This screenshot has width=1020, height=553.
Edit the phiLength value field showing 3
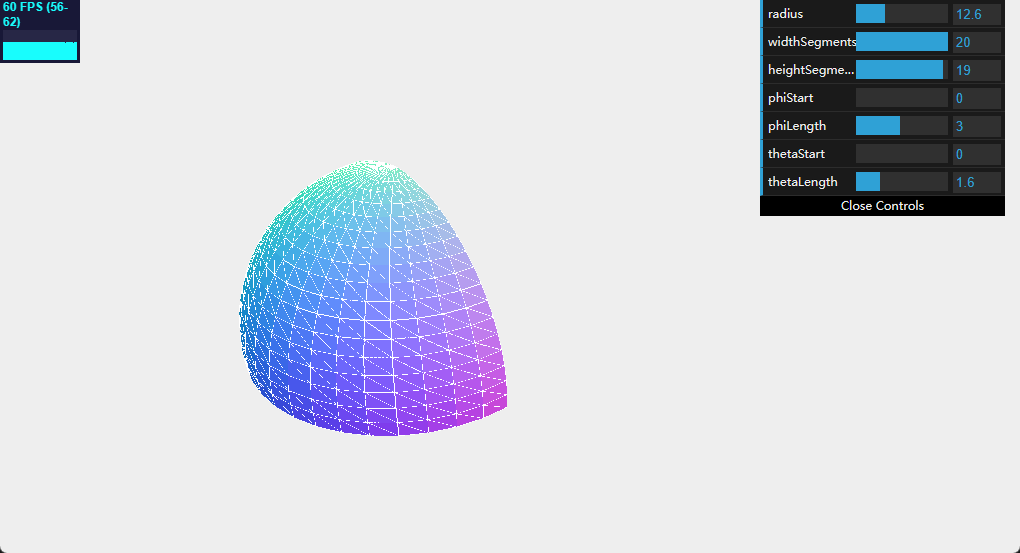pyautogui.click(x=976, y=126)
